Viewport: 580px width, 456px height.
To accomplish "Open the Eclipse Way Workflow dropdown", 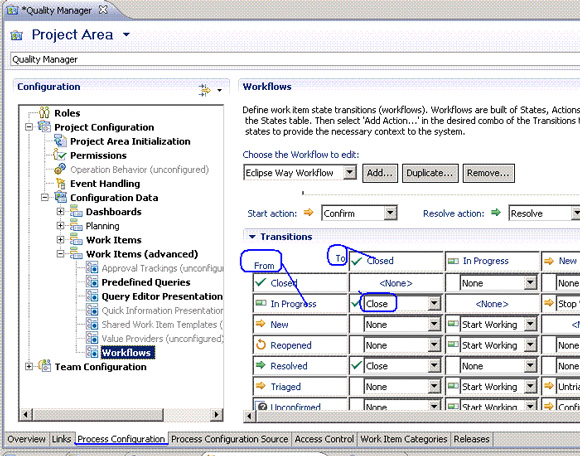I will pos(349,172).
